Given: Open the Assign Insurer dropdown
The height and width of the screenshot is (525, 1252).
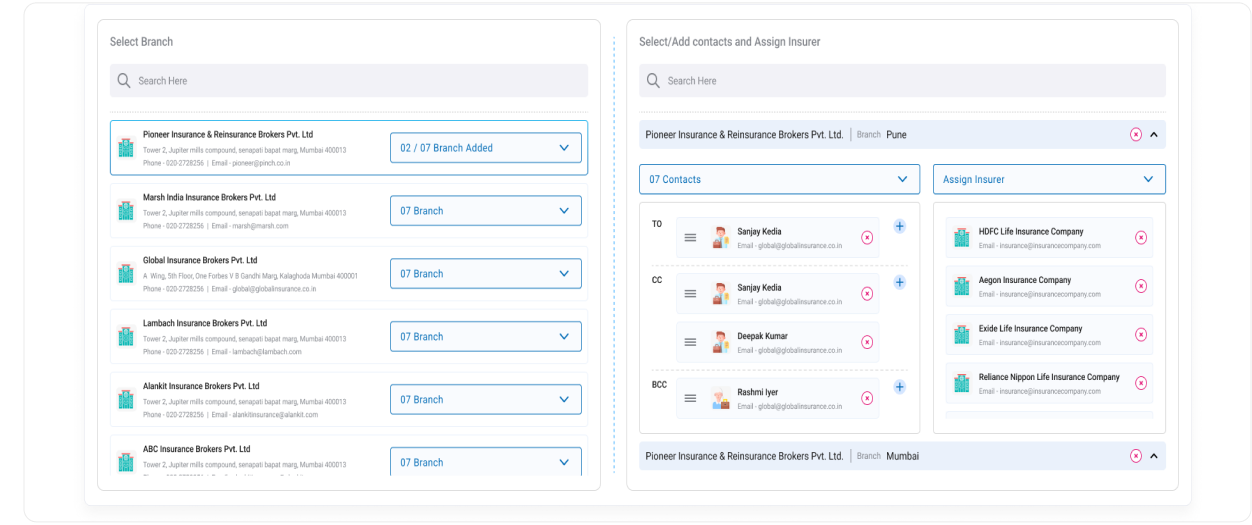Looking at the screenshot, I should pyautogui.click(x=1049, y=179).
